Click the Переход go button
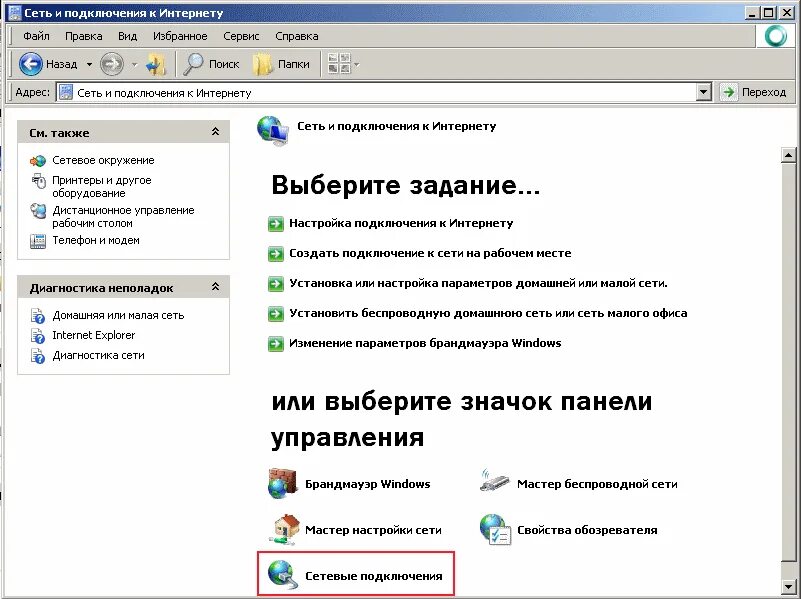 [x=754, y=92]
